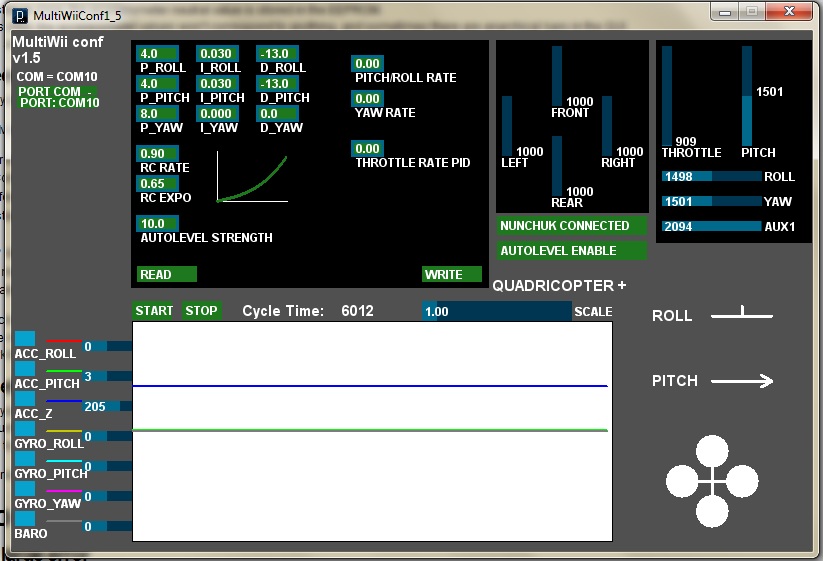
Task: Select the I_ROLL value field 0.030
Action: (x=218, y=54)
